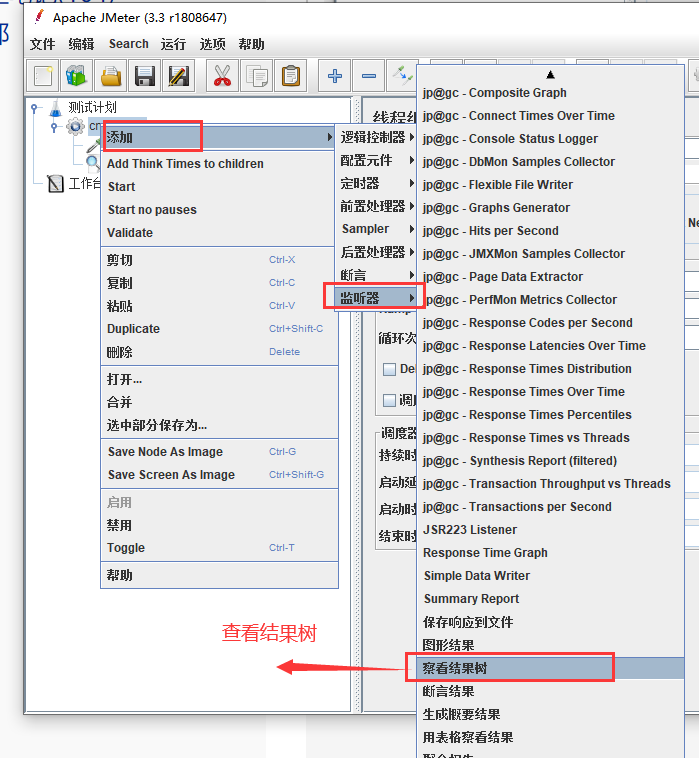Select 断言结果 listener
The width and height of the screenshot is (699, 758).
551,691
